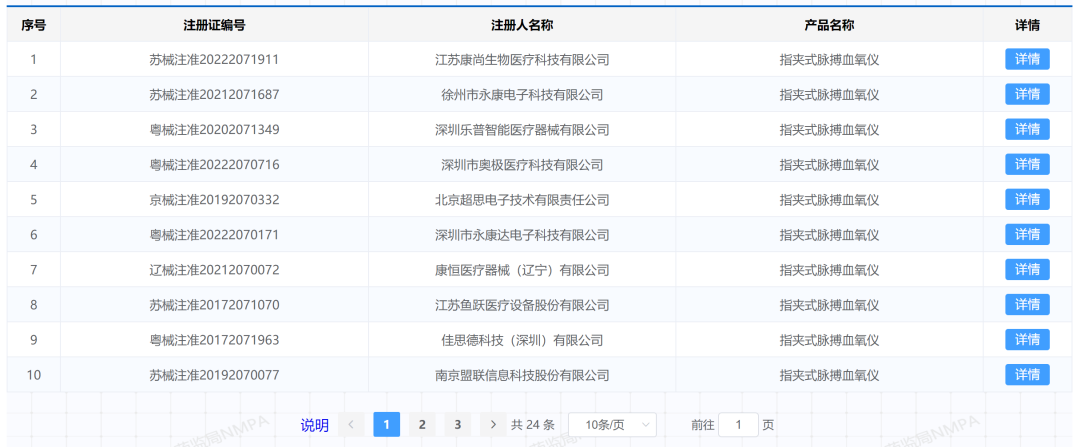Select registration number 苏械注准20222071911
The height and width of the screenshot is (447, 1080).
pos(214,60)
